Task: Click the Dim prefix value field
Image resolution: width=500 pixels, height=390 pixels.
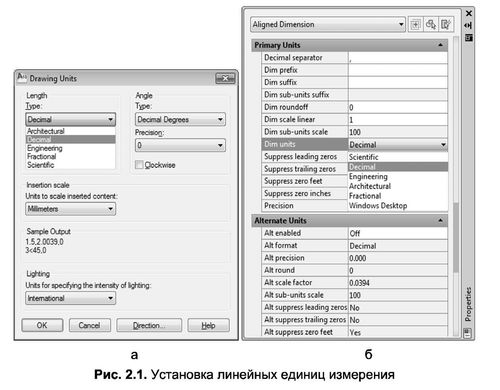Action: click(398, 70)
